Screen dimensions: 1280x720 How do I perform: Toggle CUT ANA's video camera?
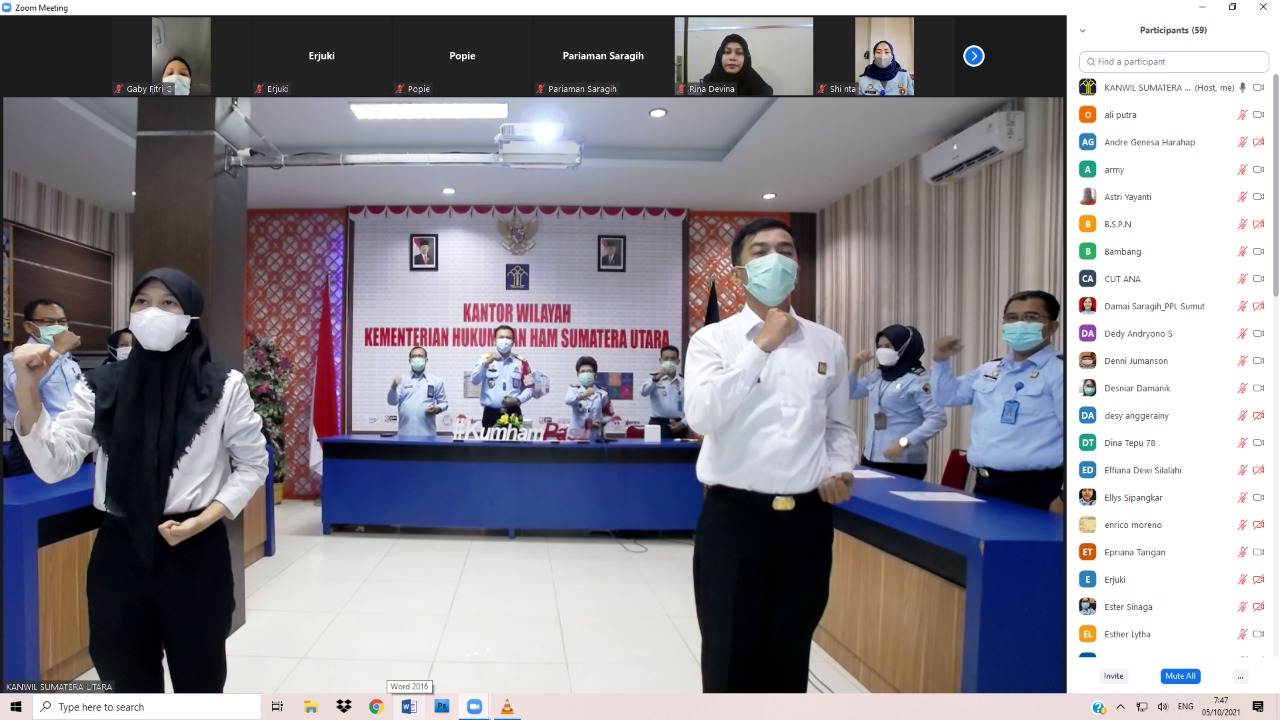pyautogui.click(x=1258, y=279)
